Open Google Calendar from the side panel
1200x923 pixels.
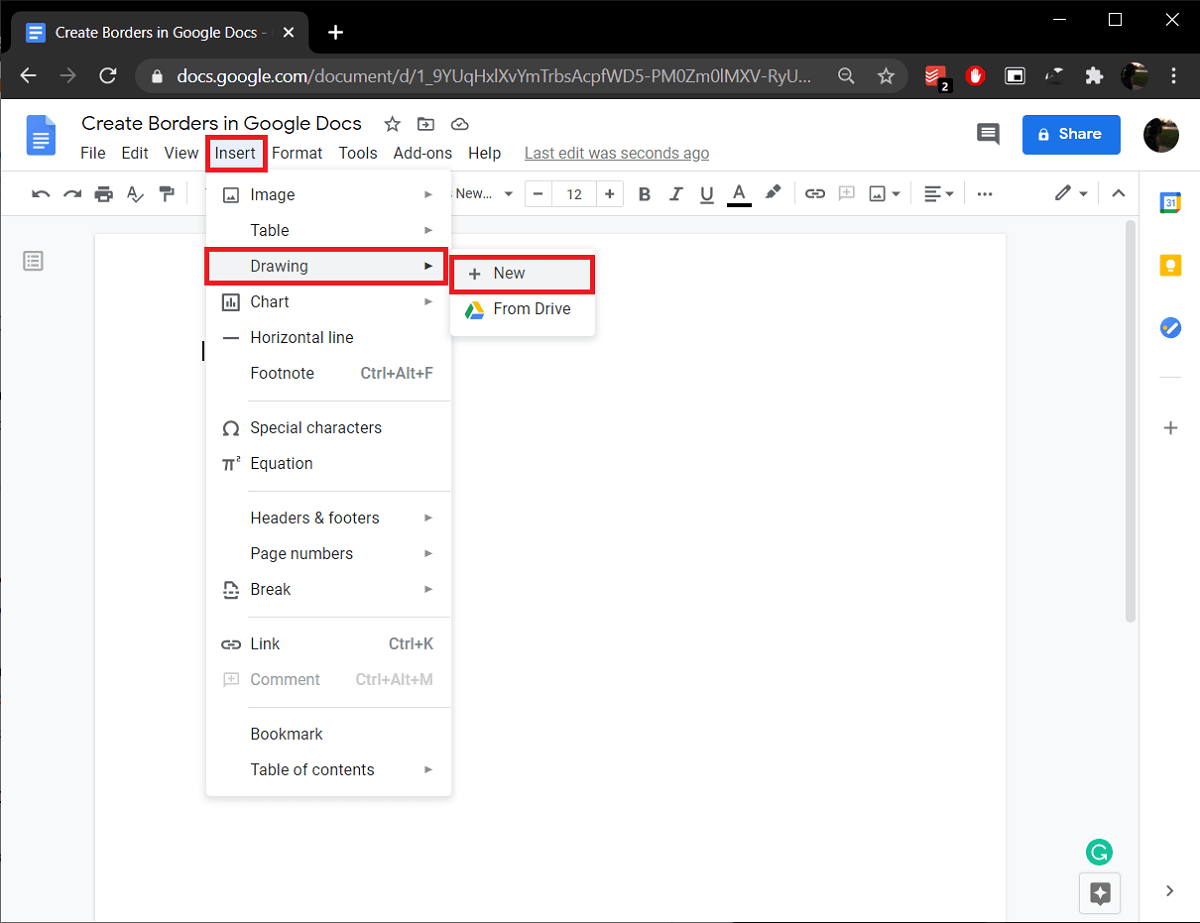(x=1170, y=201)
